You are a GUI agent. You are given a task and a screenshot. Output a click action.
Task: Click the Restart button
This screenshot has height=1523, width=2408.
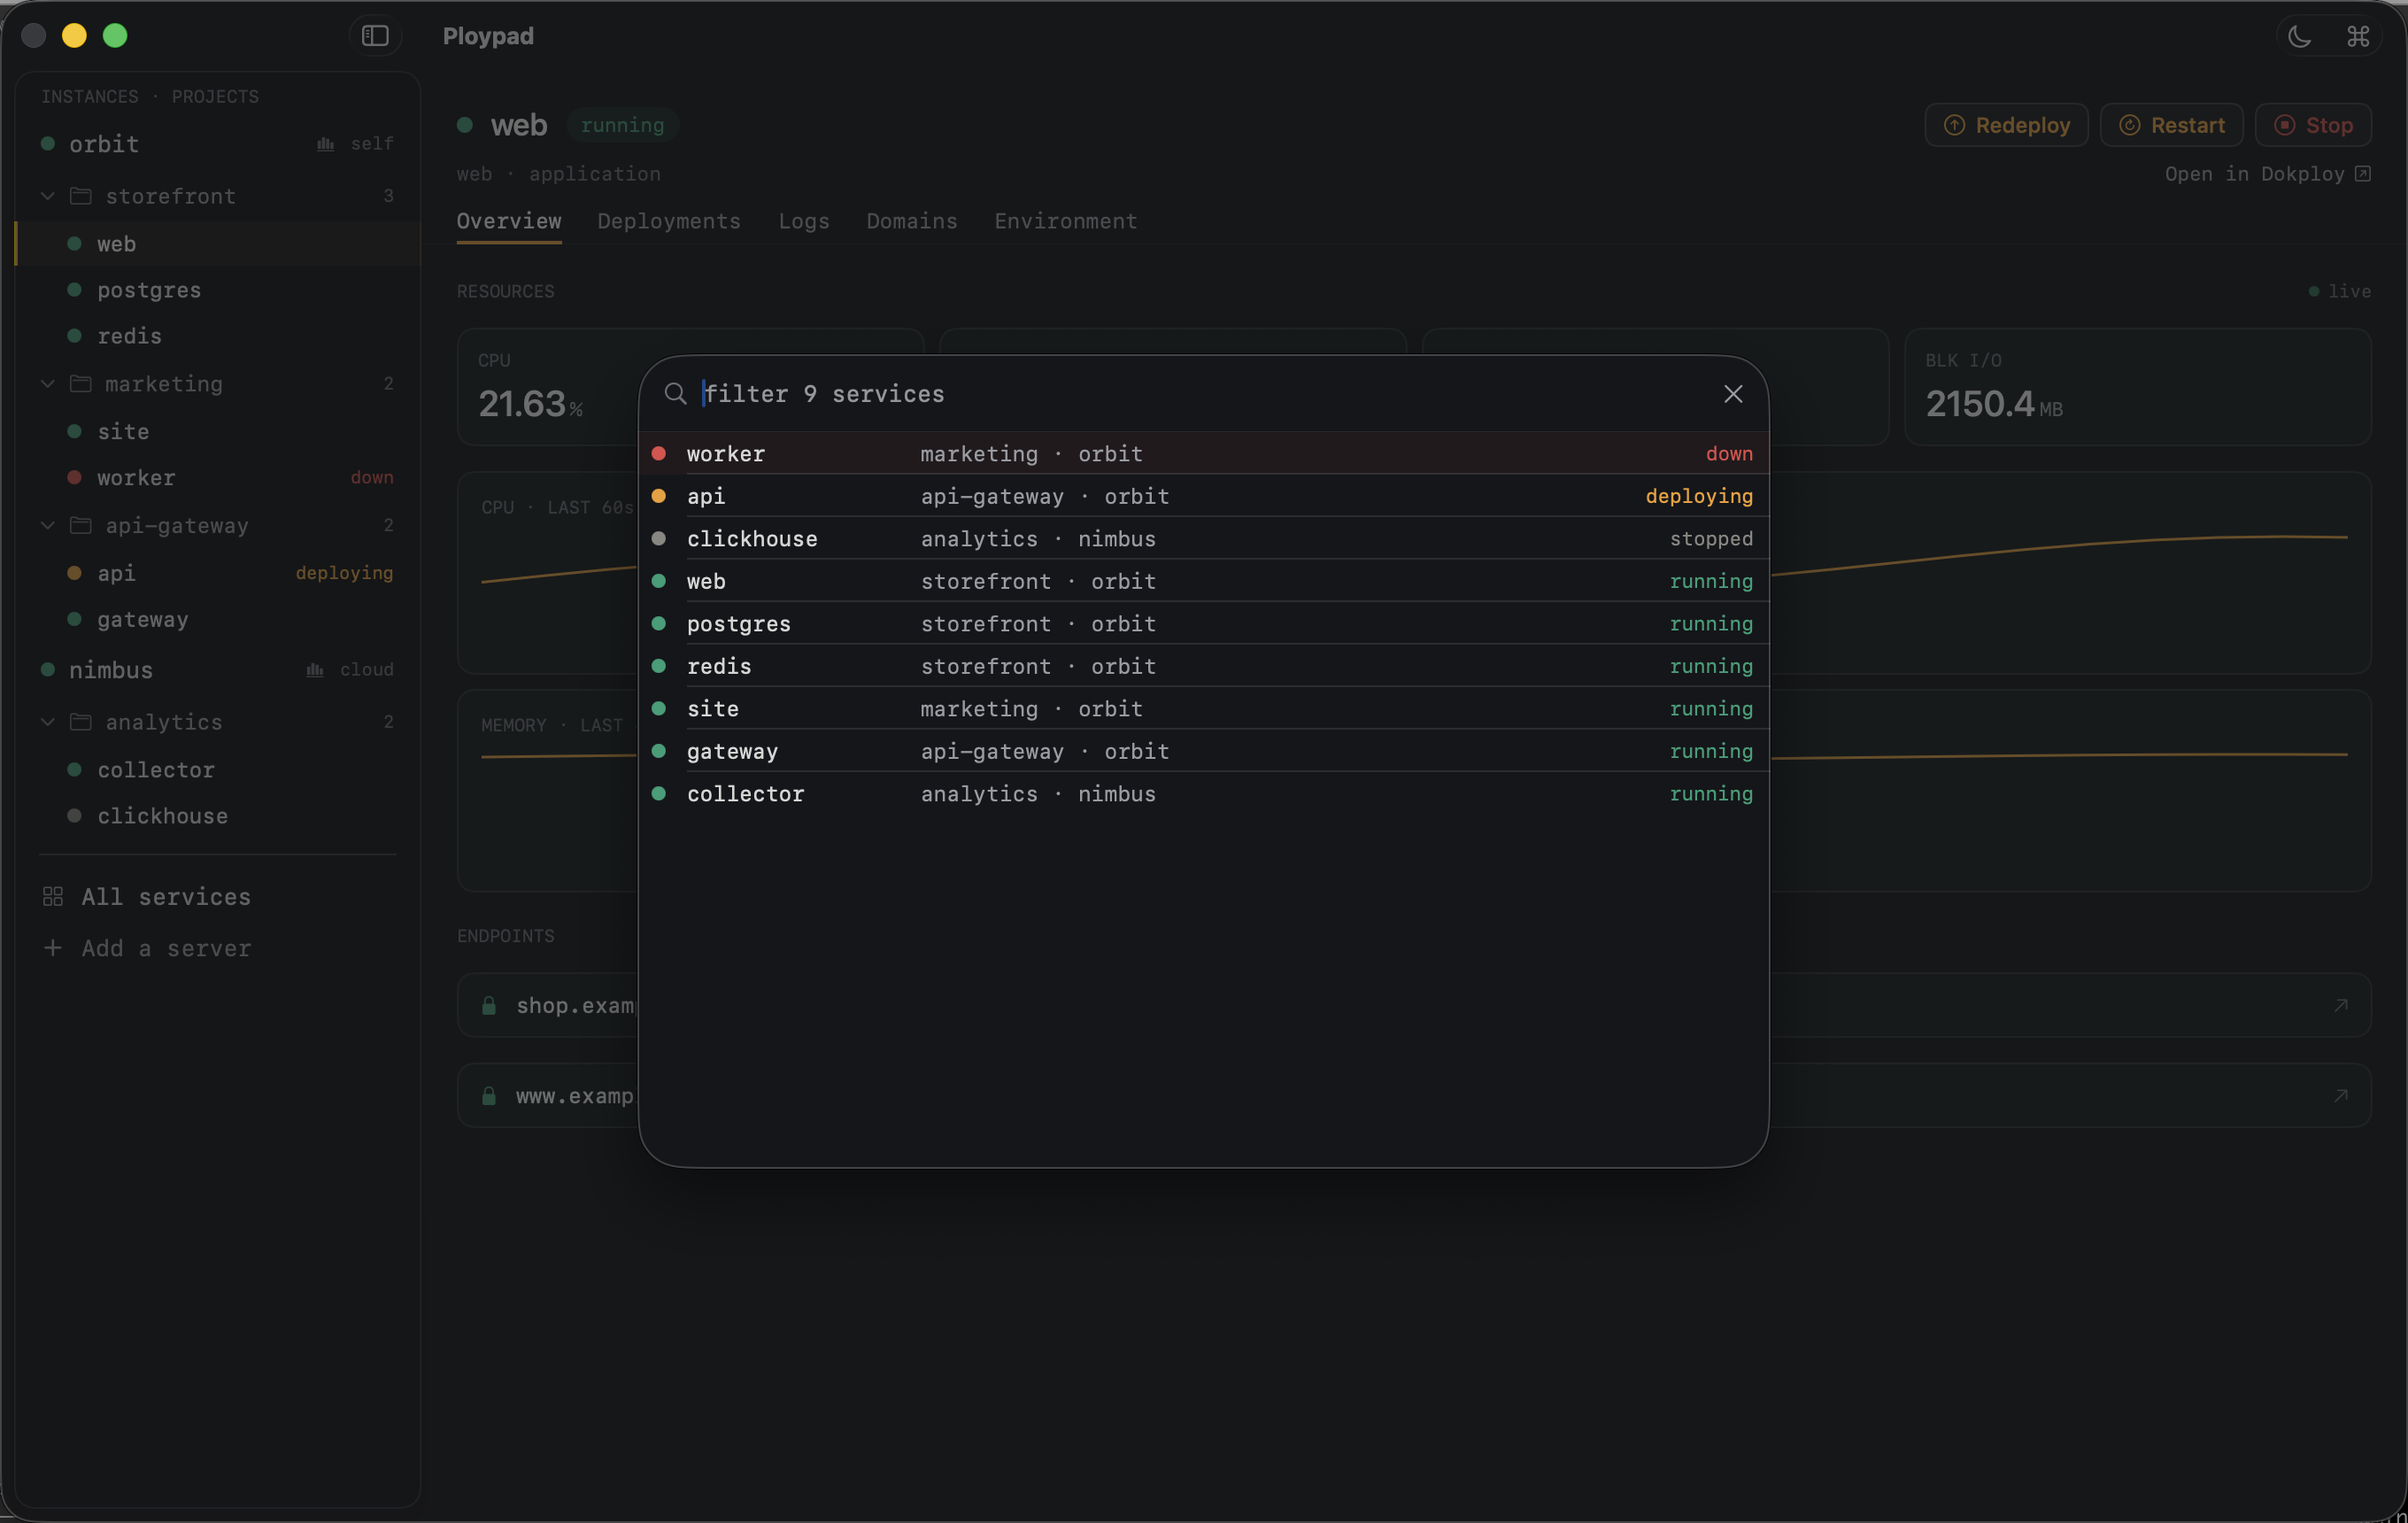pos(2171,125)
